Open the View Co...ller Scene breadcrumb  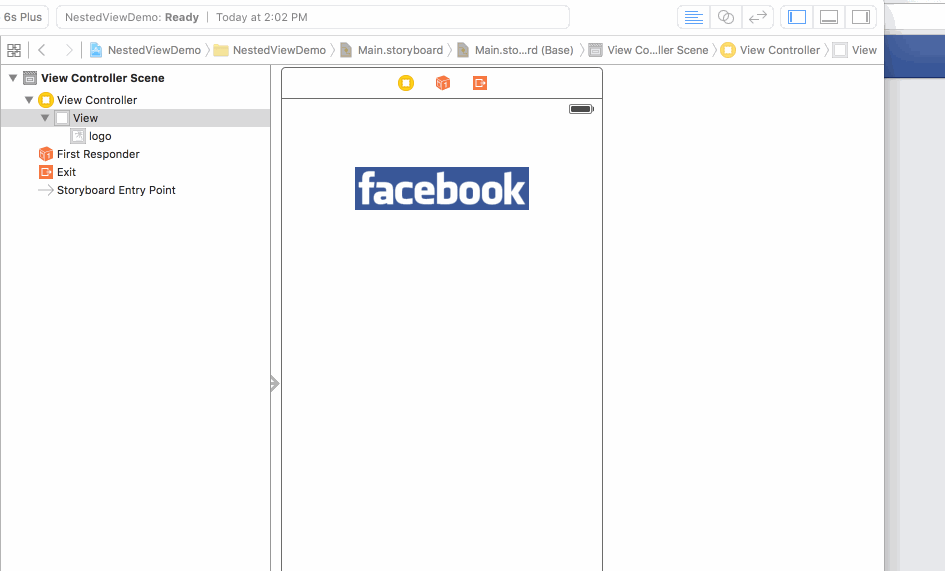coord(648,50)
